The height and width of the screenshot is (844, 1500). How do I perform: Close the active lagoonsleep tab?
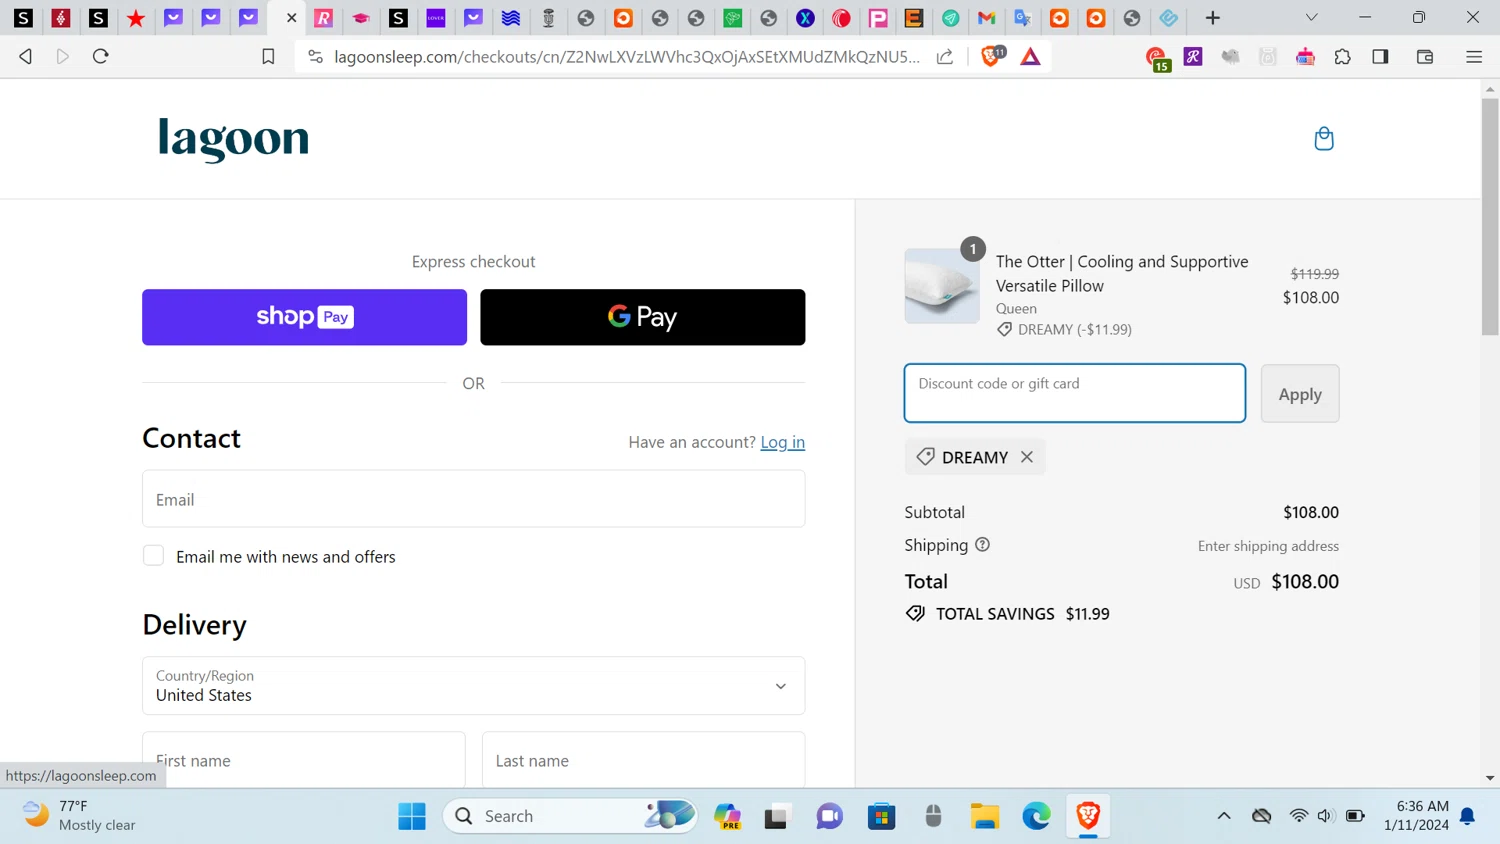pos(291,18)
